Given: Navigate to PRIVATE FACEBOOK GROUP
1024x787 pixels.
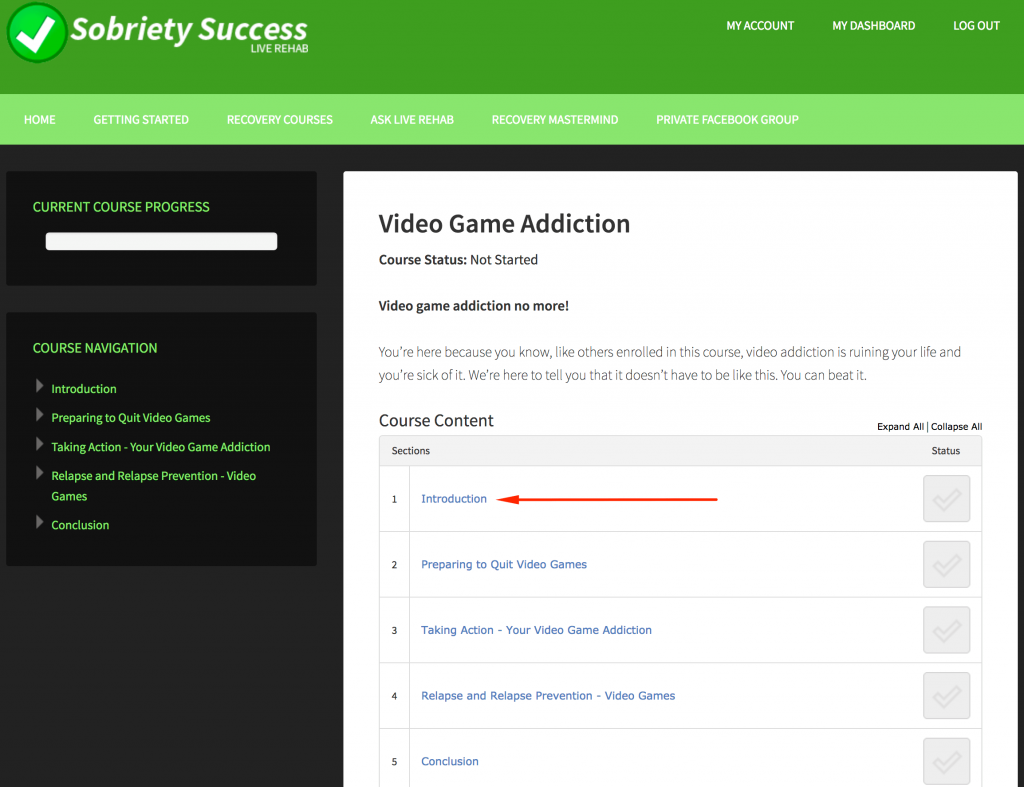Looking at the screenshot, I should [x=727, y=119].
